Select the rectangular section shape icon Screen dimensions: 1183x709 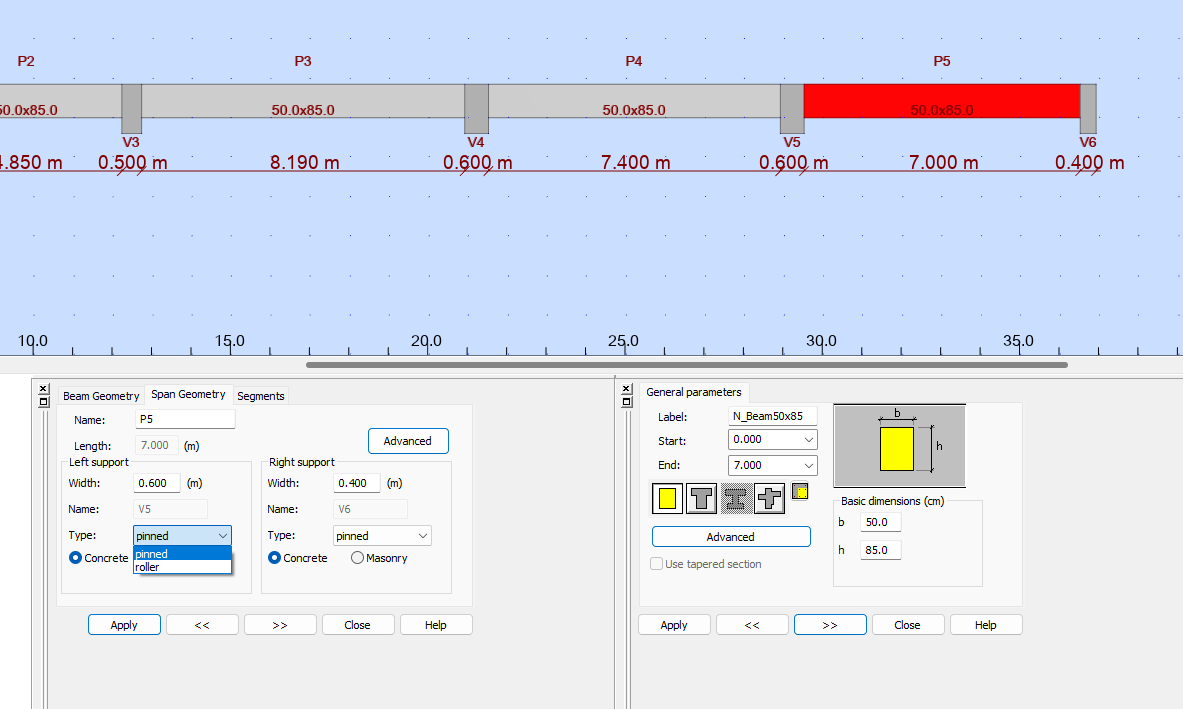tap(668, 499)
